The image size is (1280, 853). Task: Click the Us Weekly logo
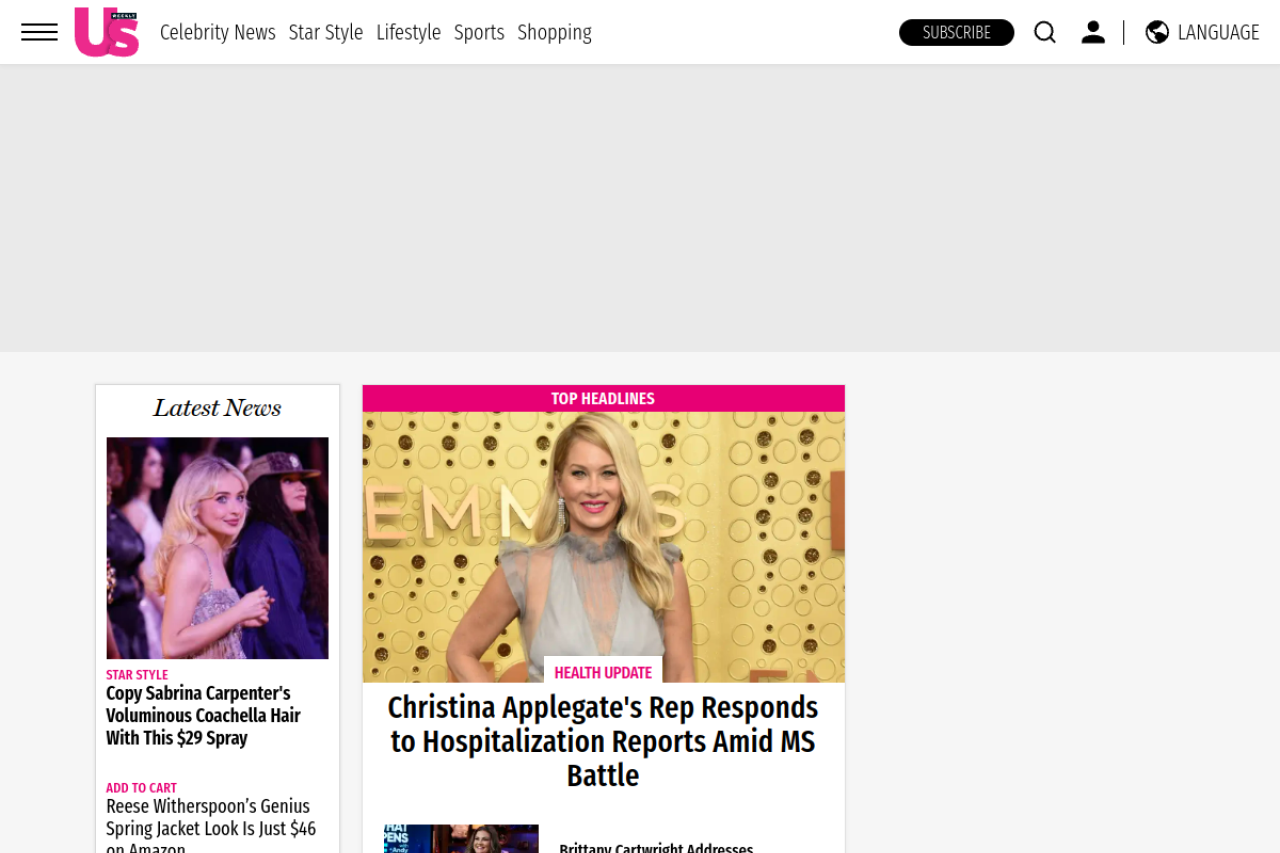[106, 32]
